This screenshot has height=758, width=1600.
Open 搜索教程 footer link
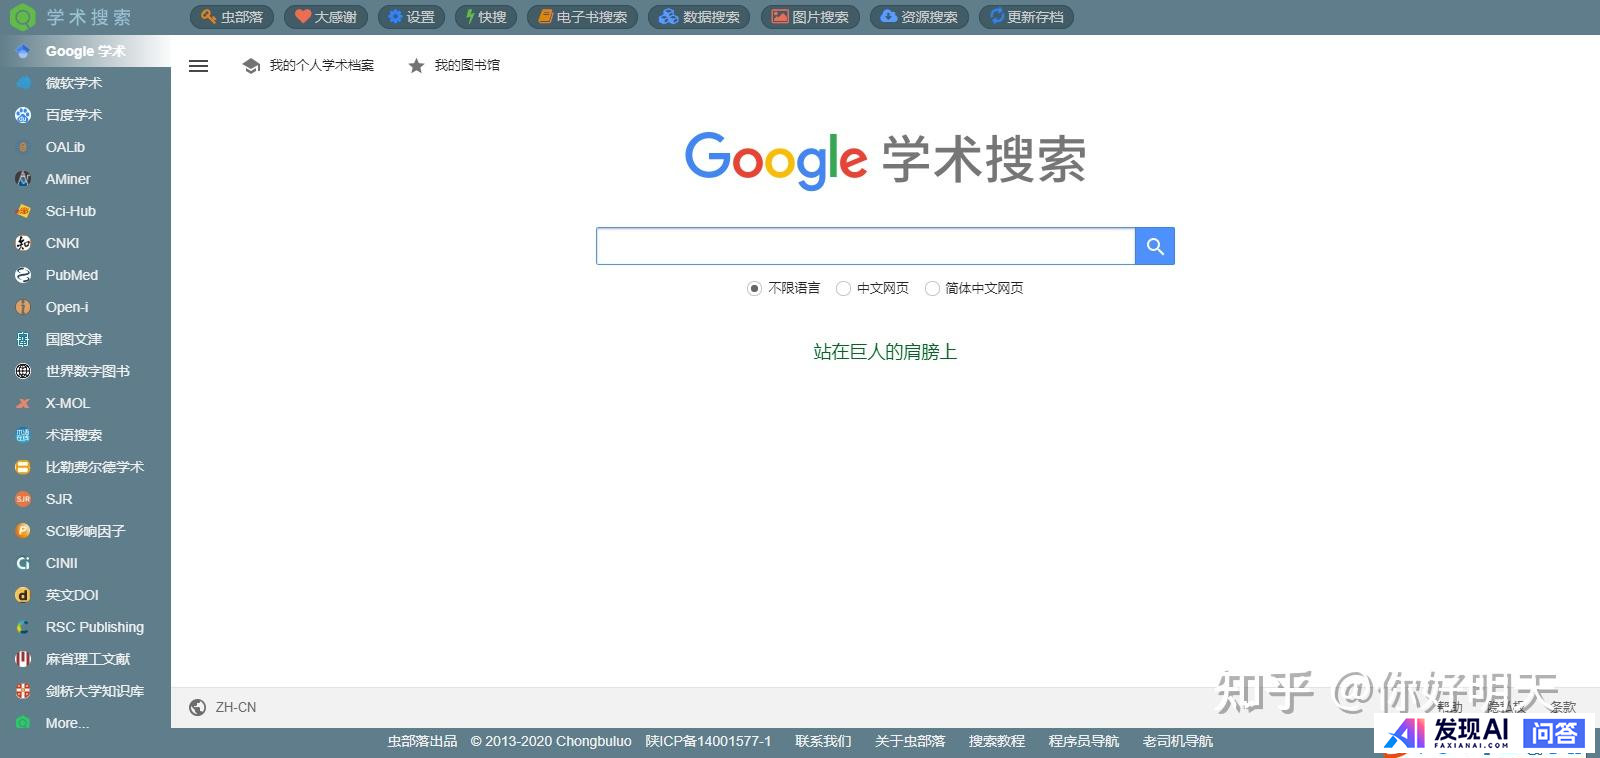[997, 741]
